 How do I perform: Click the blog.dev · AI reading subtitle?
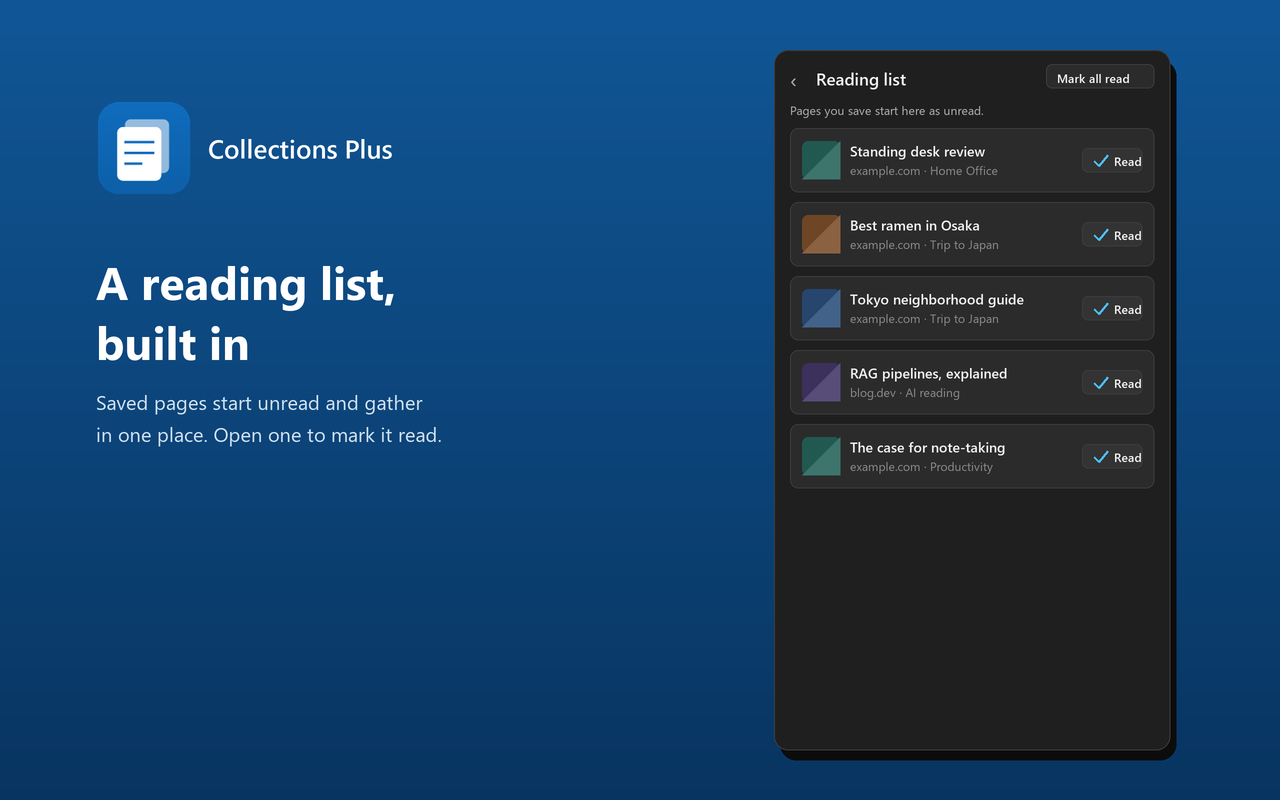[905, 393]
